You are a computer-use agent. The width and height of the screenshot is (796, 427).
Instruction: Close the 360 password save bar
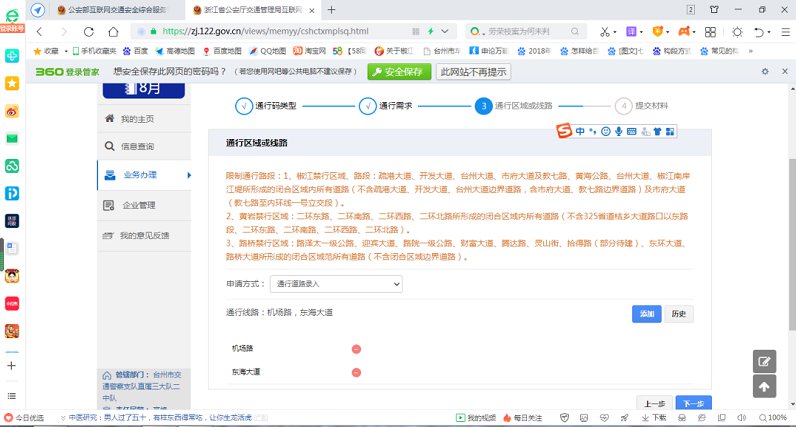pyautogui.click(x=783, y=72)
